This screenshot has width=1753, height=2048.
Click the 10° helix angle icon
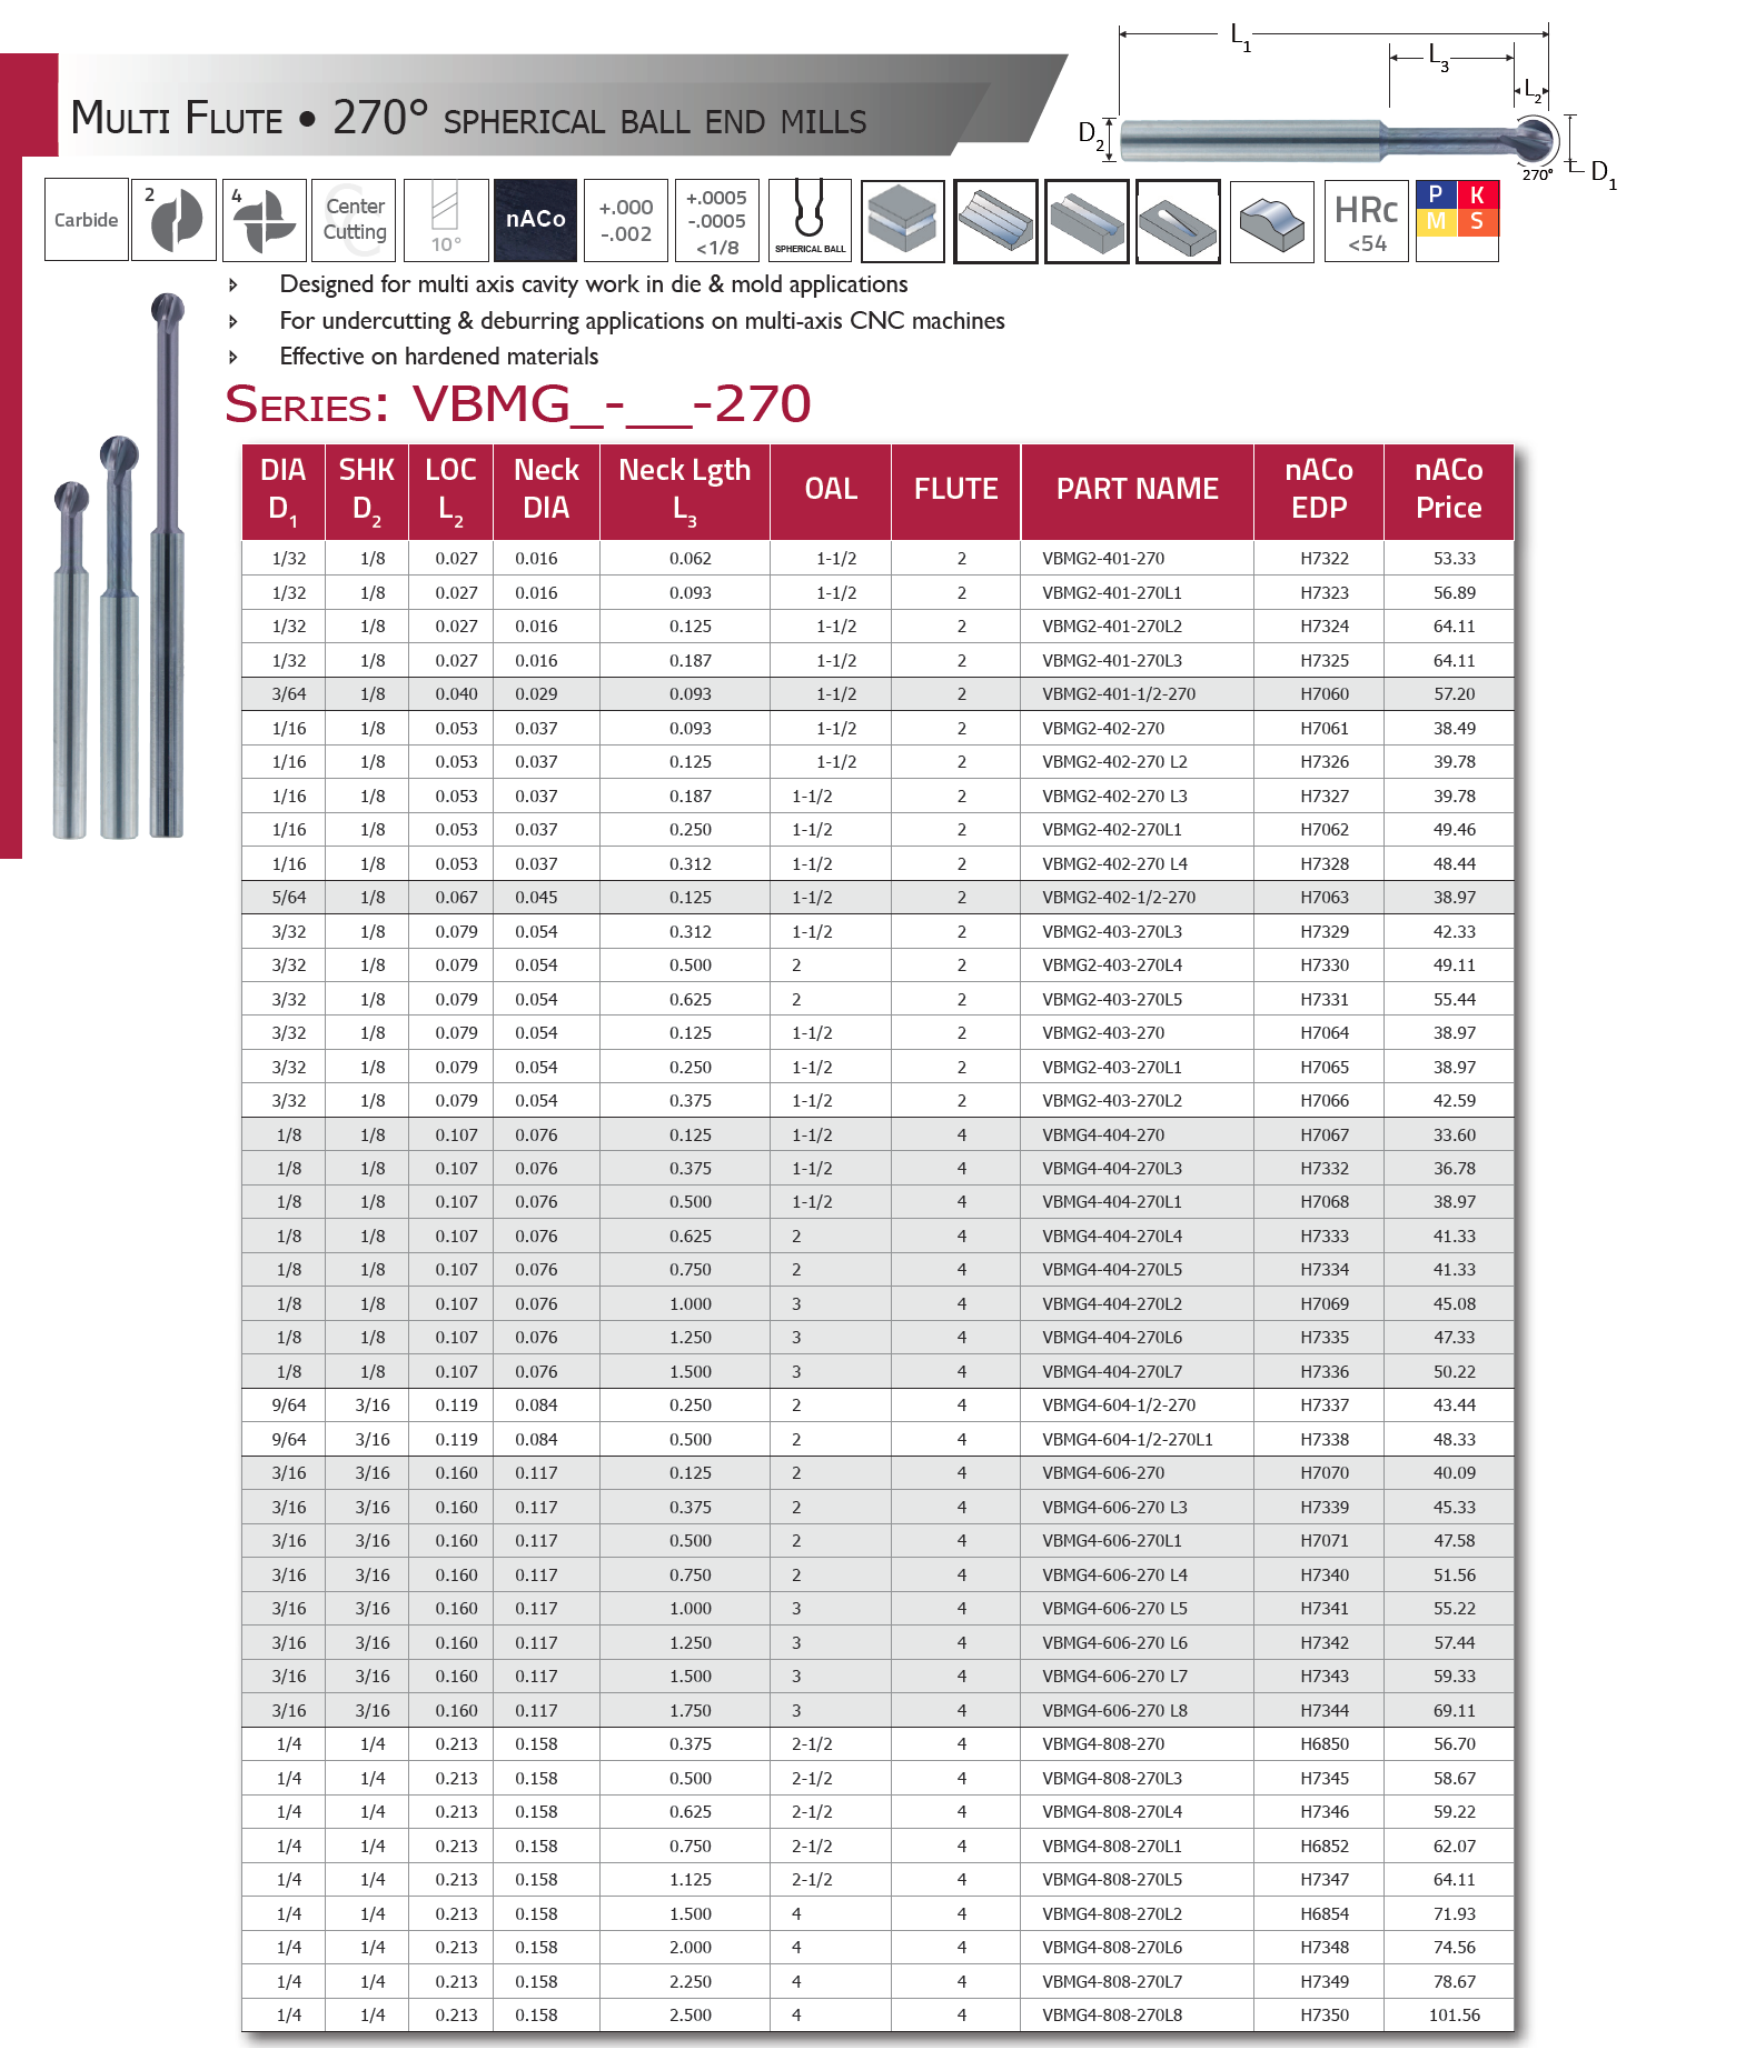tap(446, 220)
